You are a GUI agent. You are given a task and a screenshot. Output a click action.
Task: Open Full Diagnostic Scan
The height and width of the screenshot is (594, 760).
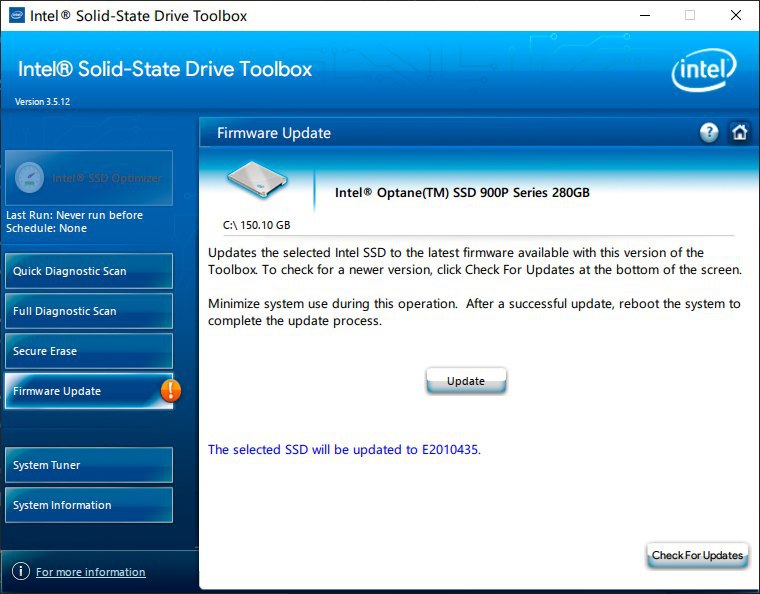89,311
